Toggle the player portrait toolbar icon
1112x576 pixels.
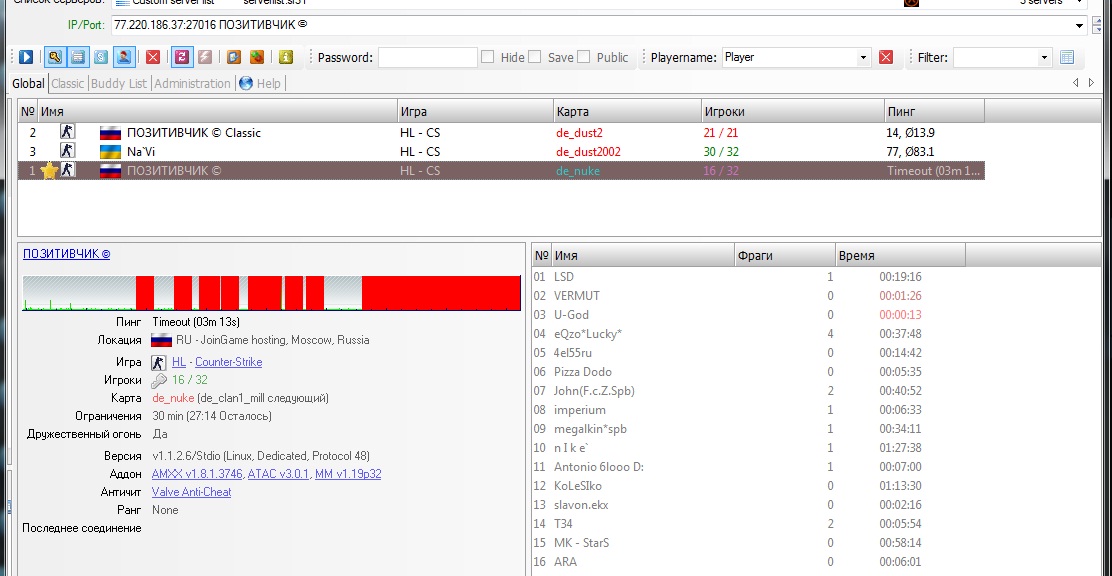[x=124, y=57]
